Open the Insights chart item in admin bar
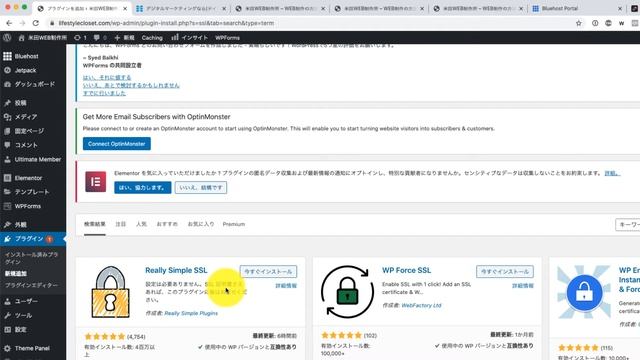Image resolution: width=640 pixels, height=360 pixels. click(190, 38)
